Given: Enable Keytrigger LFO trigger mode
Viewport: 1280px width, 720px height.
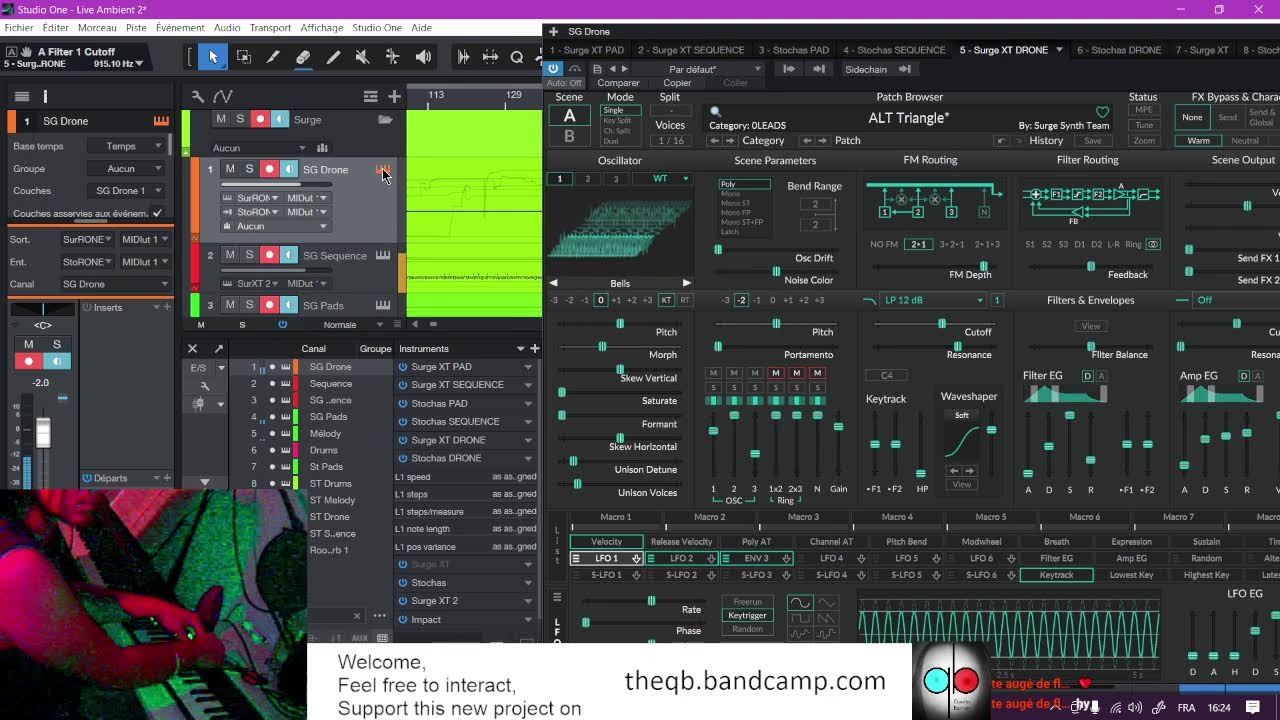Looking at the screenshot, I should (747, 615).
